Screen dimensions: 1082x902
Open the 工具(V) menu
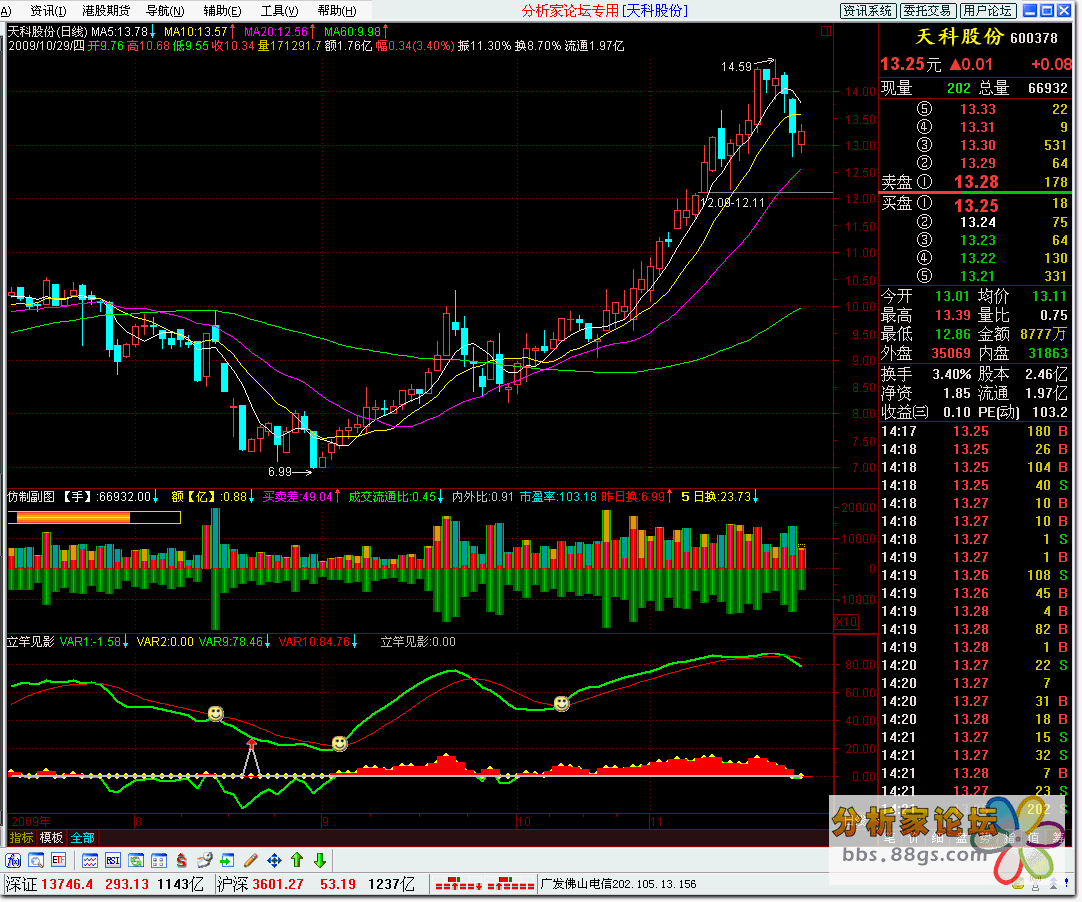tap(279, 10)
